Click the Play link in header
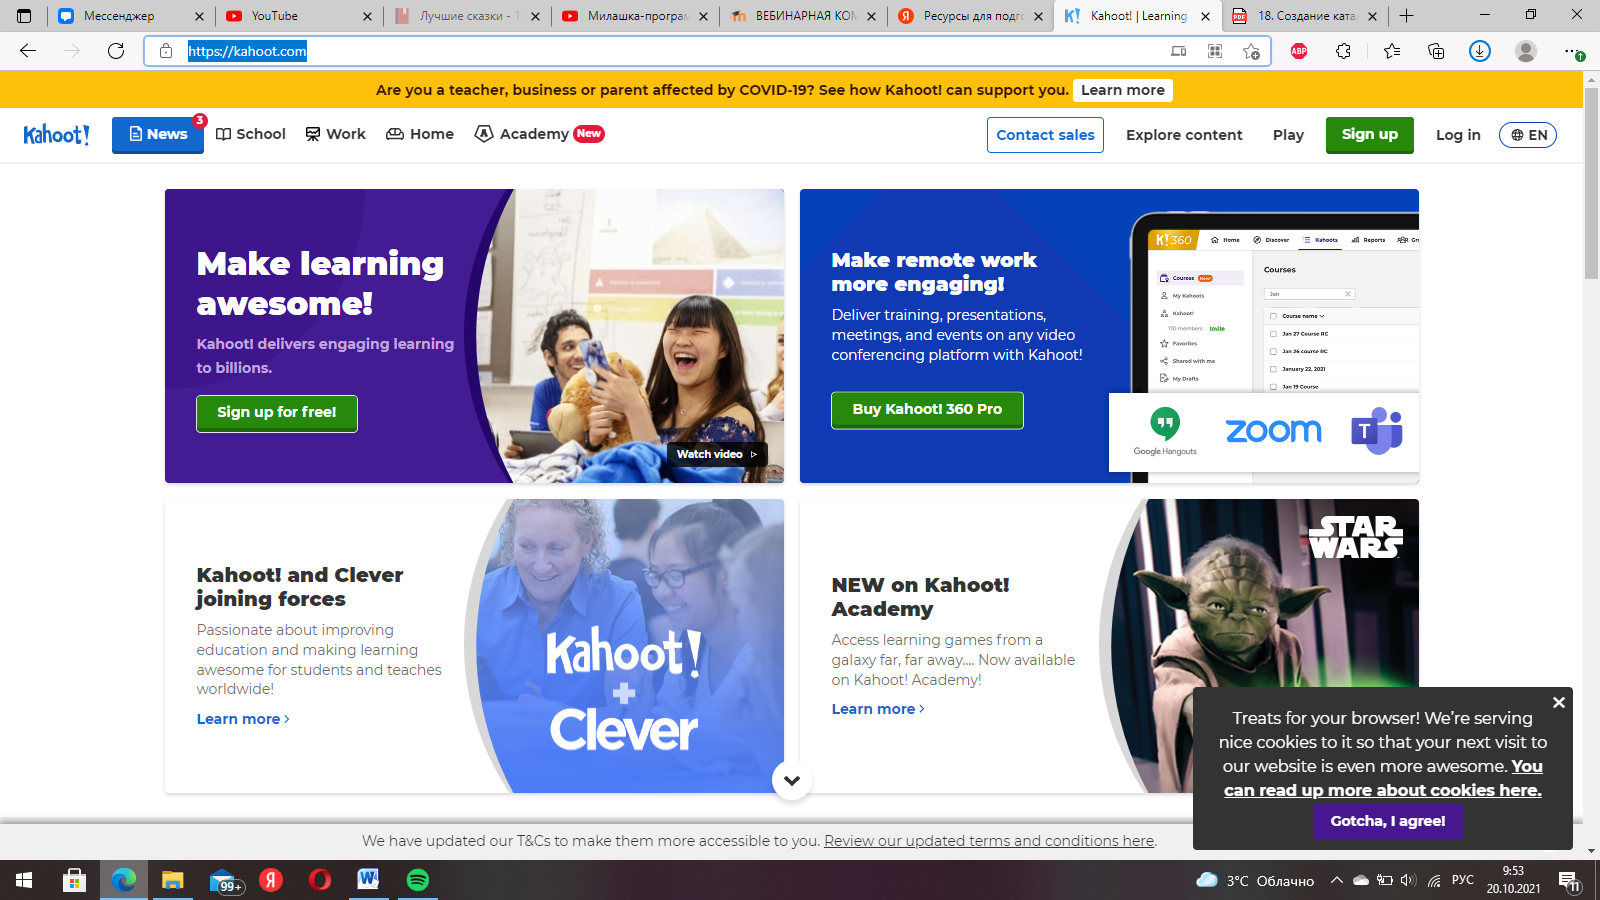The width and height of the screenshot is (1600, 900). tap(1288, 135)
